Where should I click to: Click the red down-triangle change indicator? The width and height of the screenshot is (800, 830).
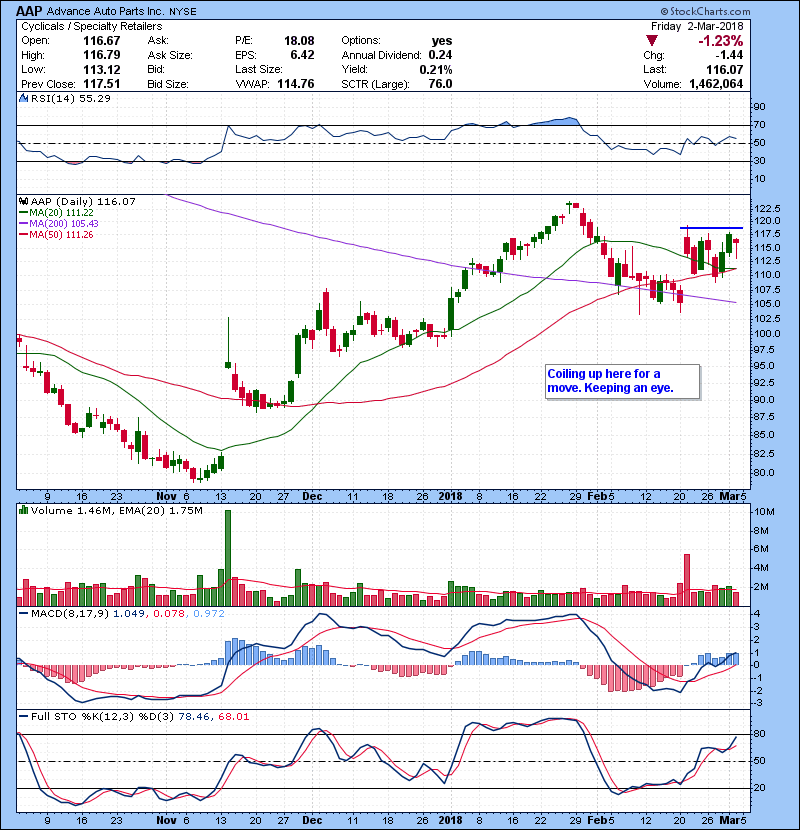point(652,41)
